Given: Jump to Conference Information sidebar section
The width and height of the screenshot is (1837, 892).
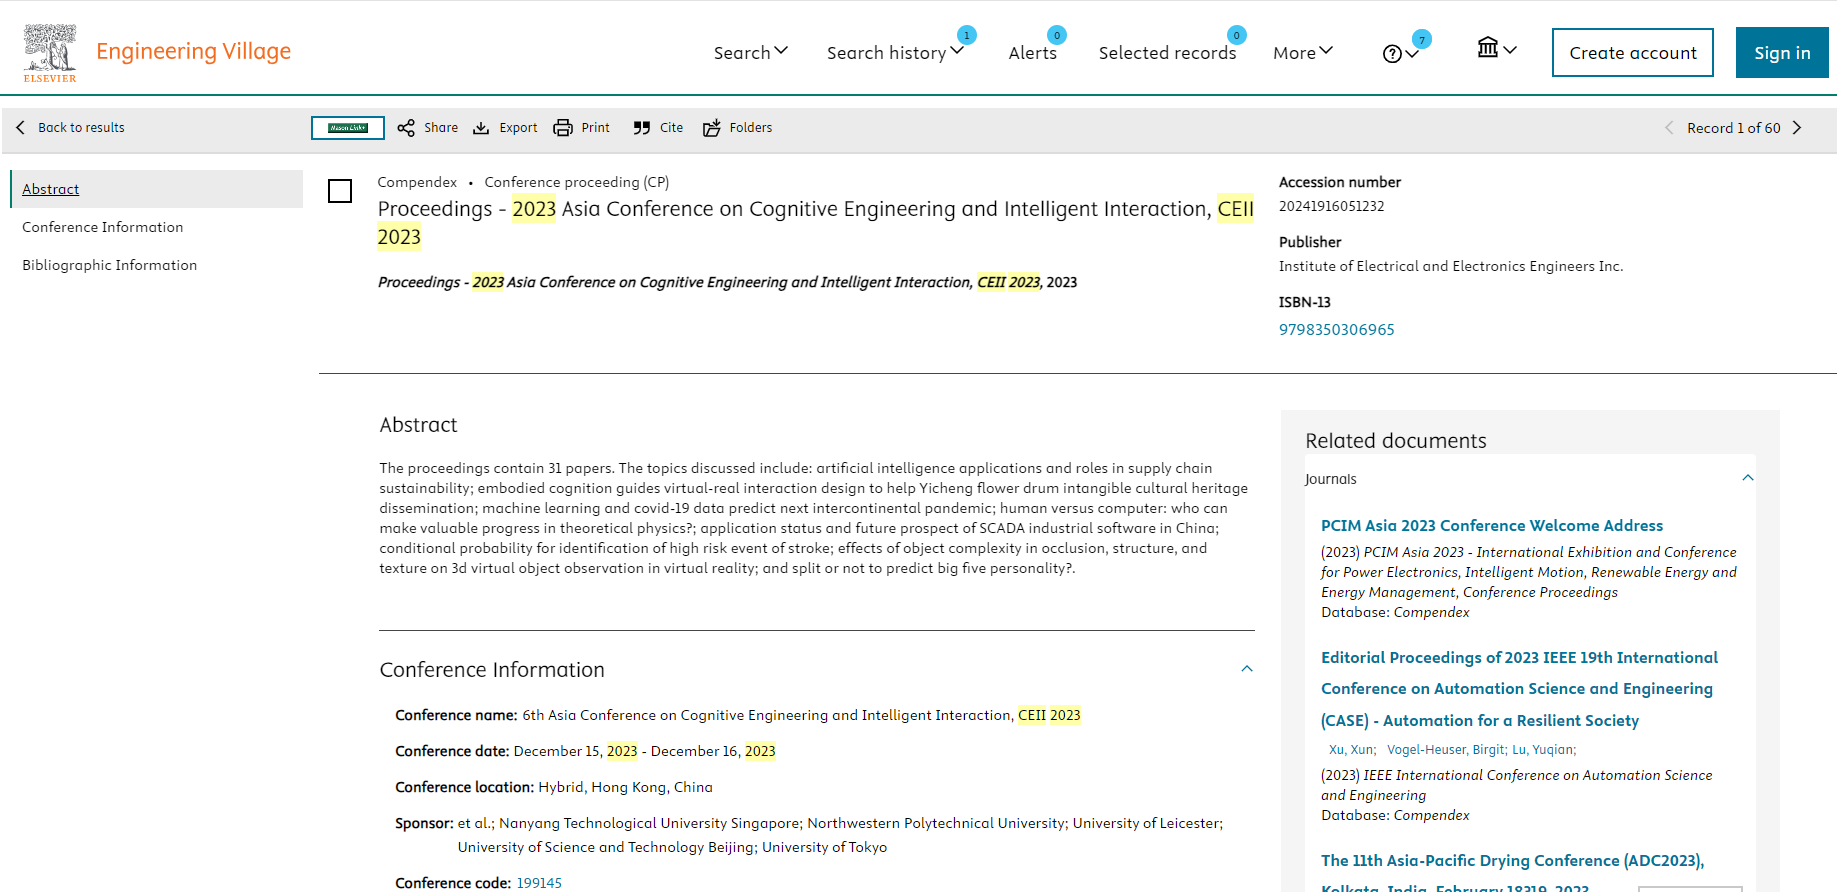Looking at the screenshot, I should tap(102, 227).
